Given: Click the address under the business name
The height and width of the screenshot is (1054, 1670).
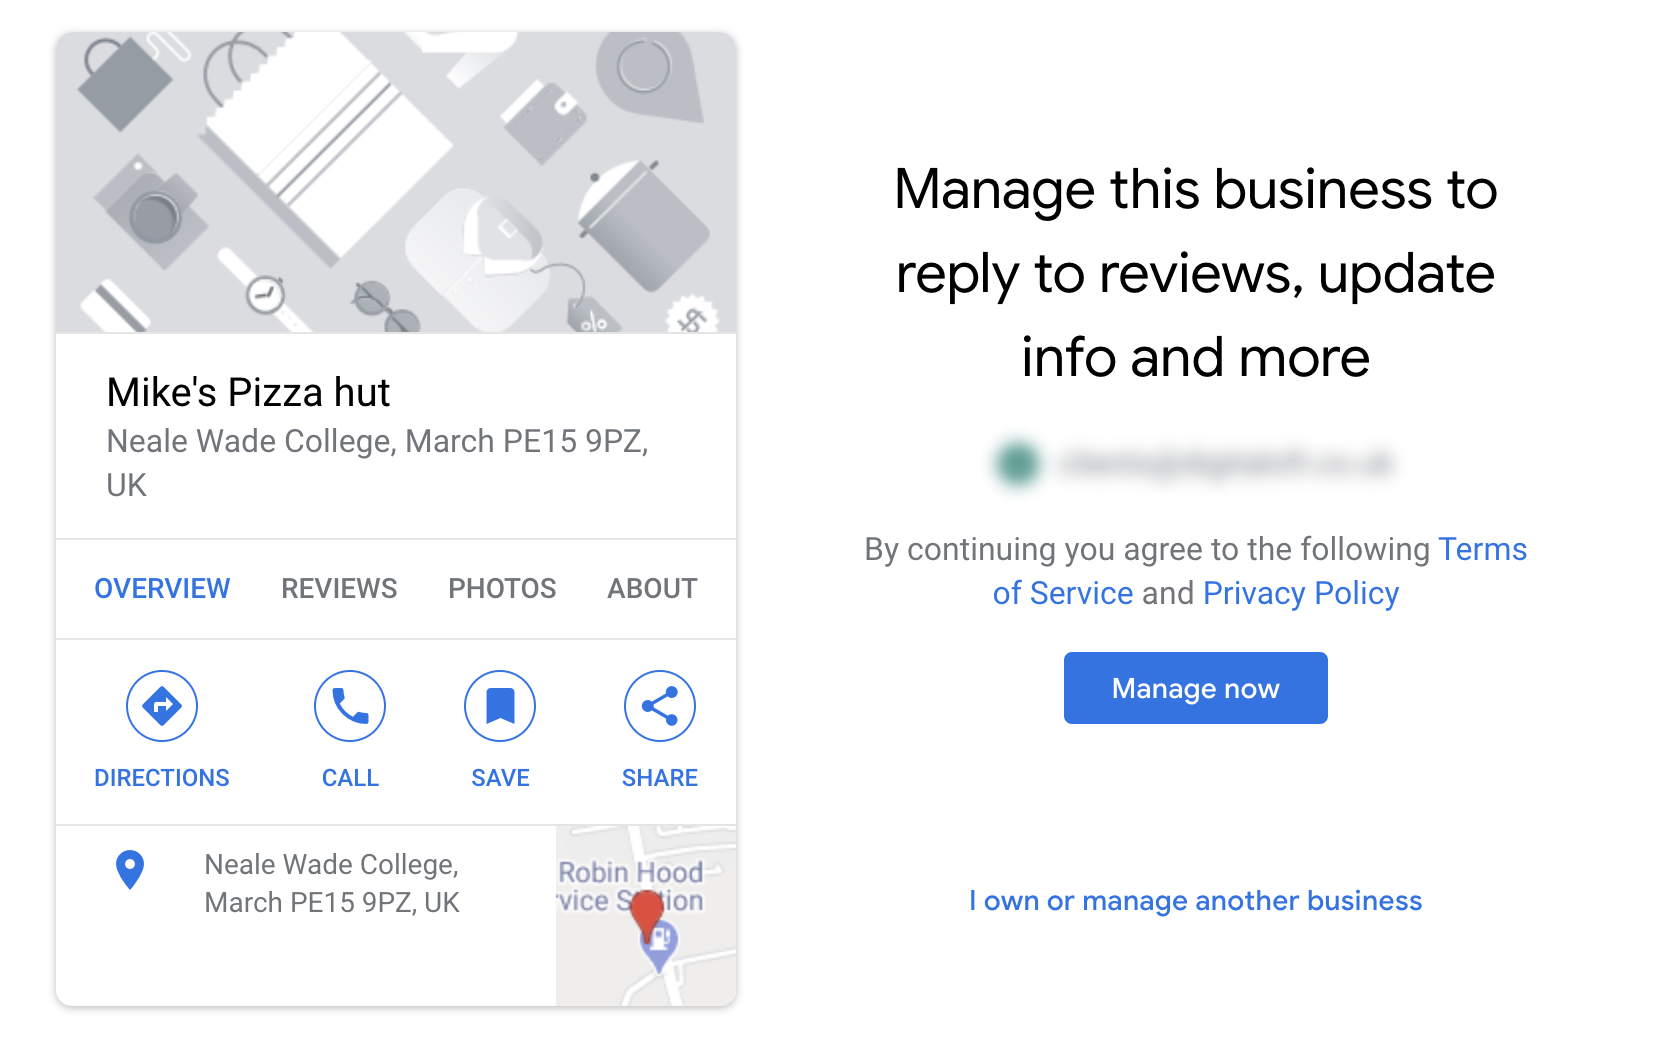Looking at the screenshot, I should [378, 463].
